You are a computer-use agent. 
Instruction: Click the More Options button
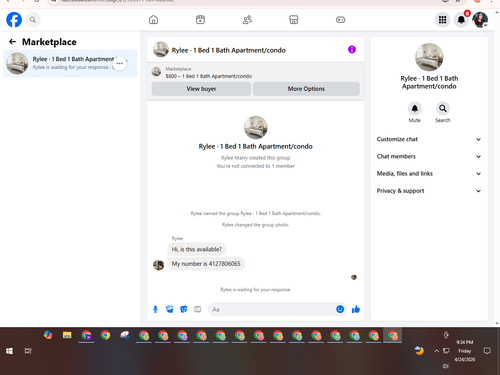point(306,89)
